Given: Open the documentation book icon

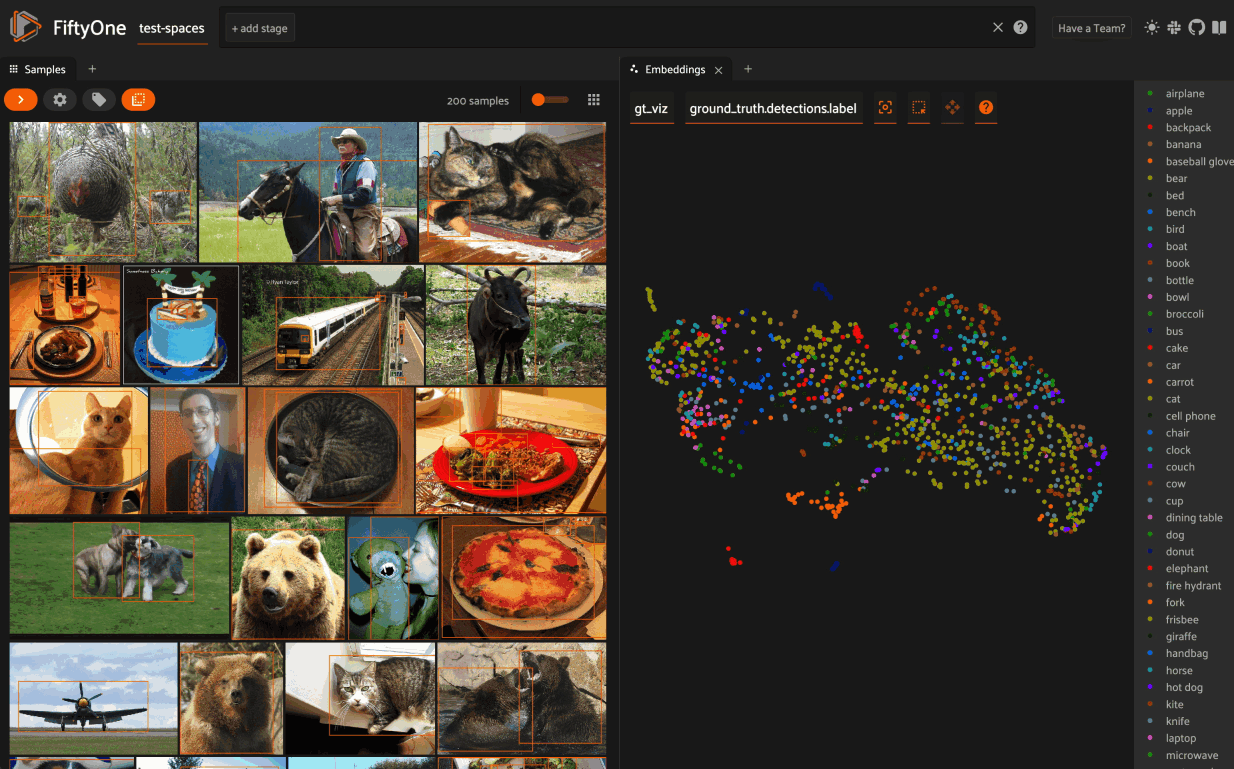Looking at the screenshot, I should pyautogui.click(x=1219, y=28).
